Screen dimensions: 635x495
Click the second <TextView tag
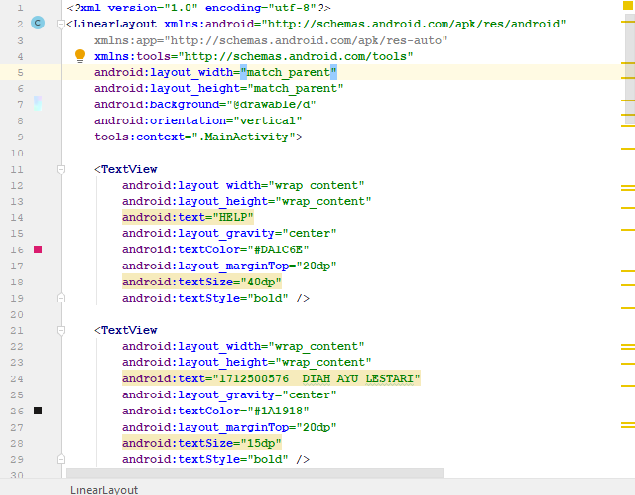pyautogui.click(x=126, y=331)
